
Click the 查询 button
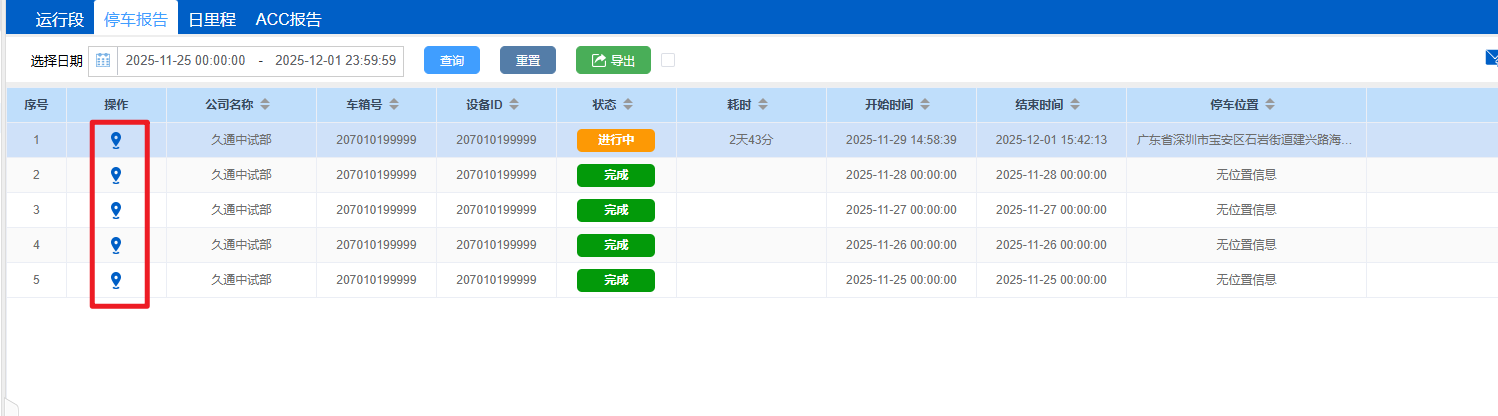(x=452, y=61)
